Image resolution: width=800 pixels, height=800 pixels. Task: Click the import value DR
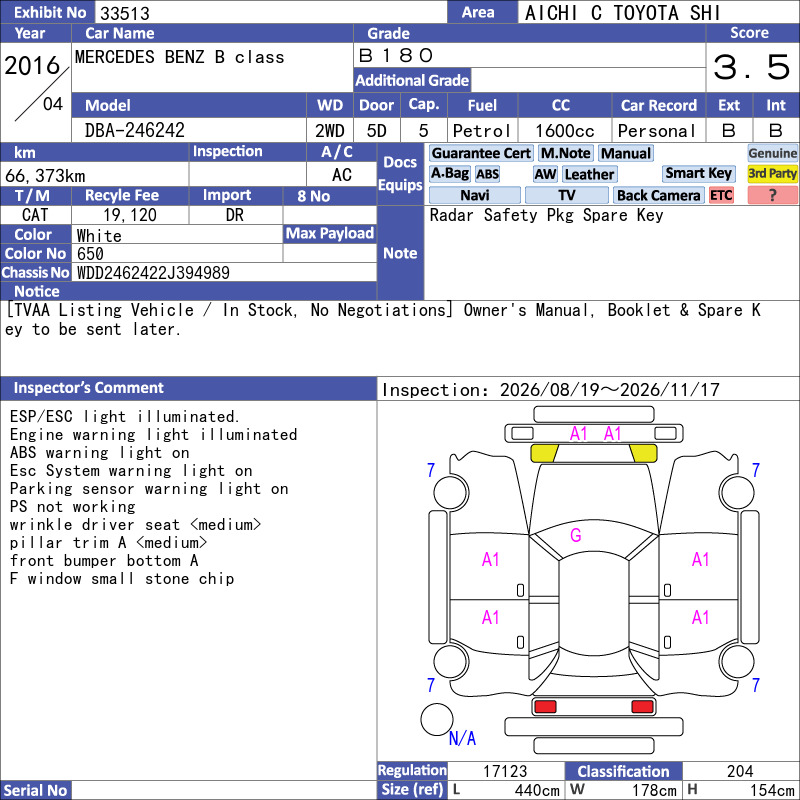[x=235, y=215]
